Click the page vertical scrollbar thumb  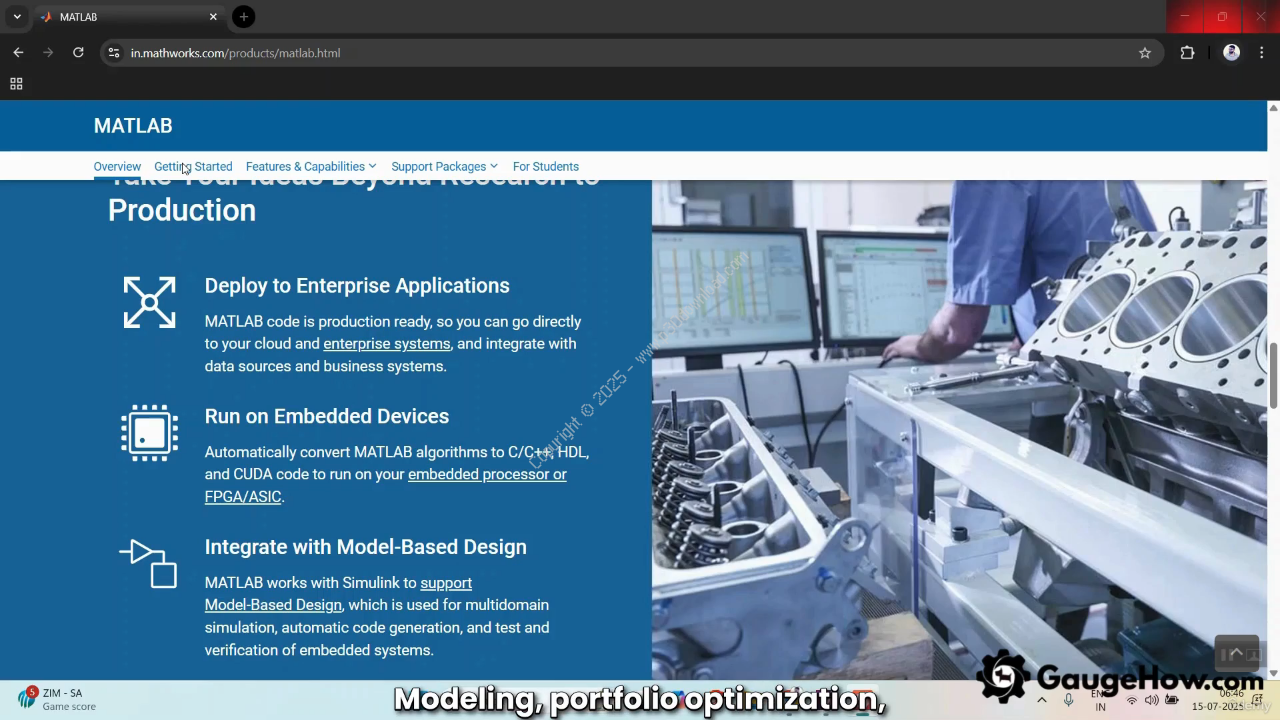(1273, 375)
